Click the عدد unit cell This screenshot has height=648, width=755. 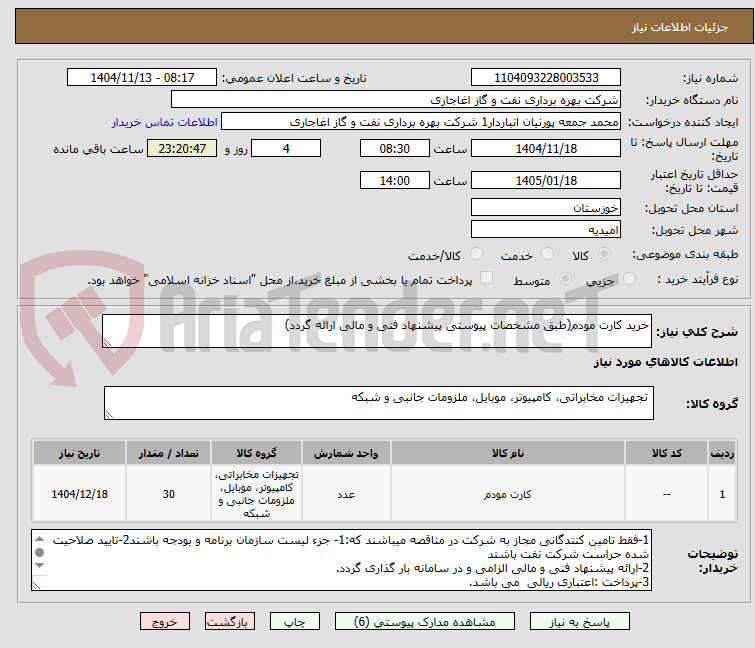point(346,494)
